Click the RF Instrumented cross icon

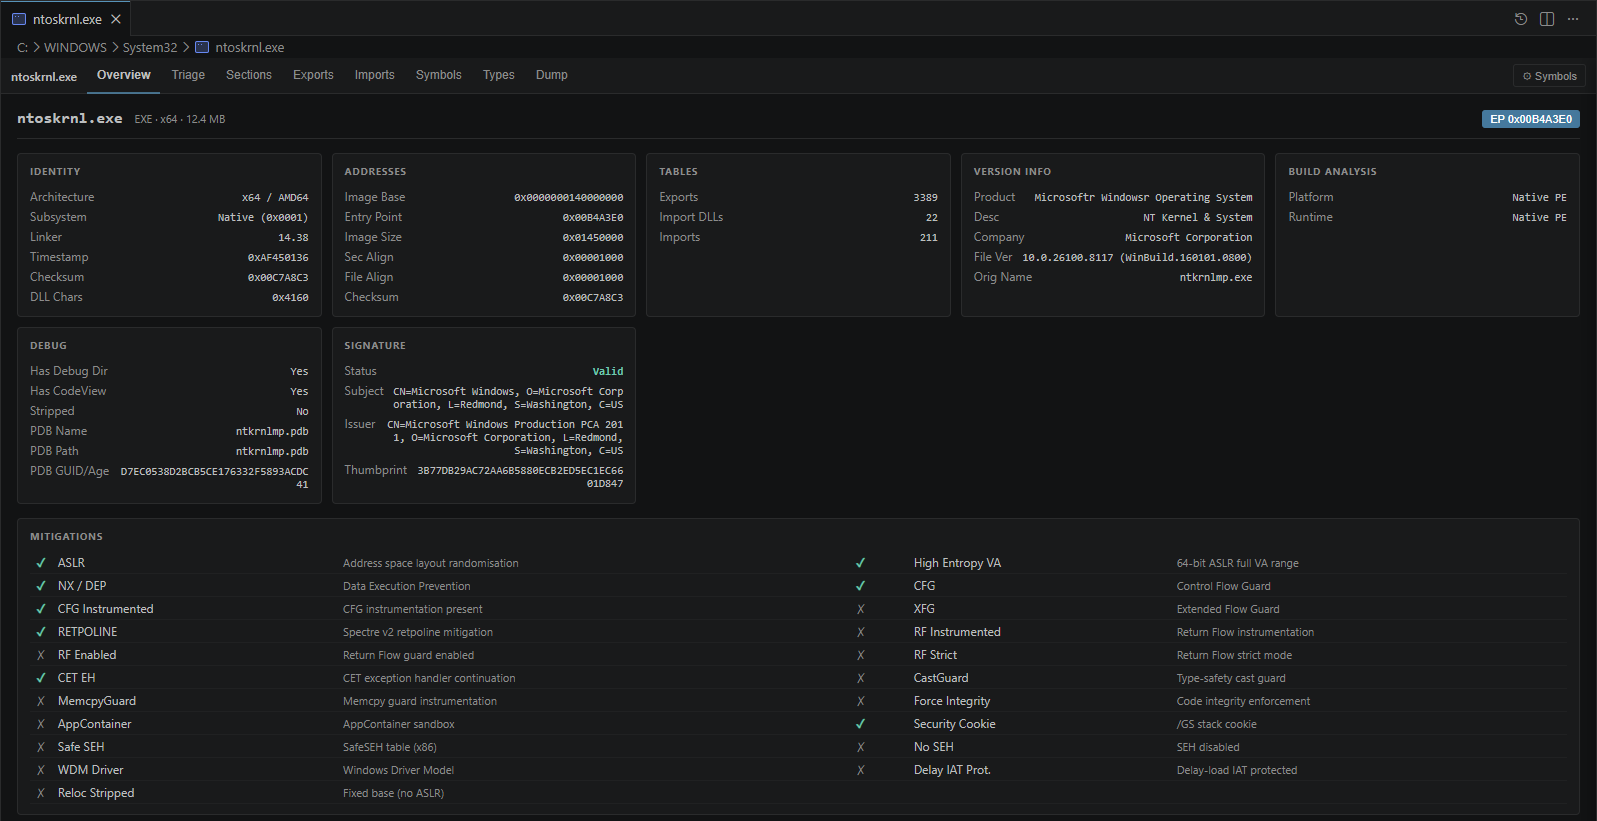(861, 632)
